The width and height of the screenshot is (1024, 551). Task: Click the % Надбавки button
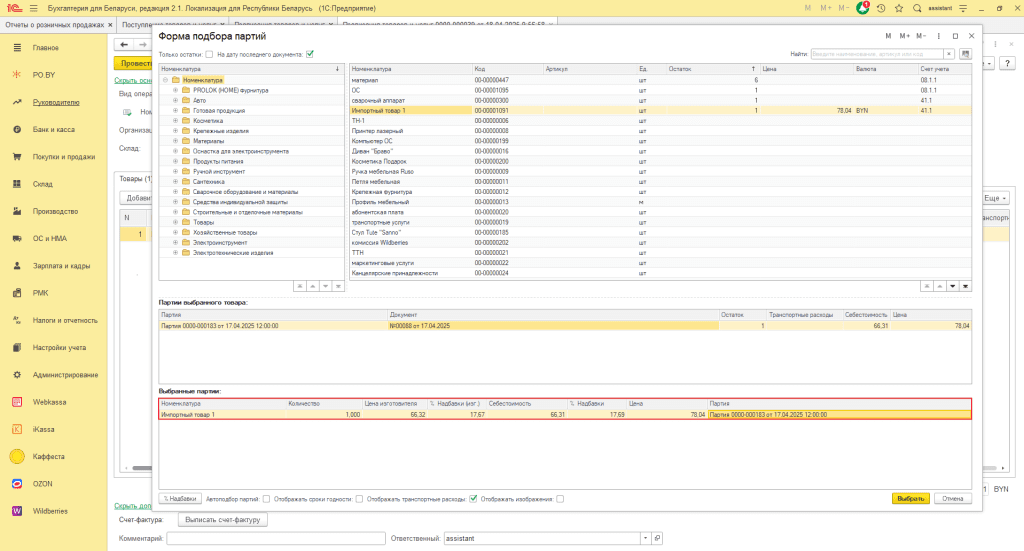point(180,499)
